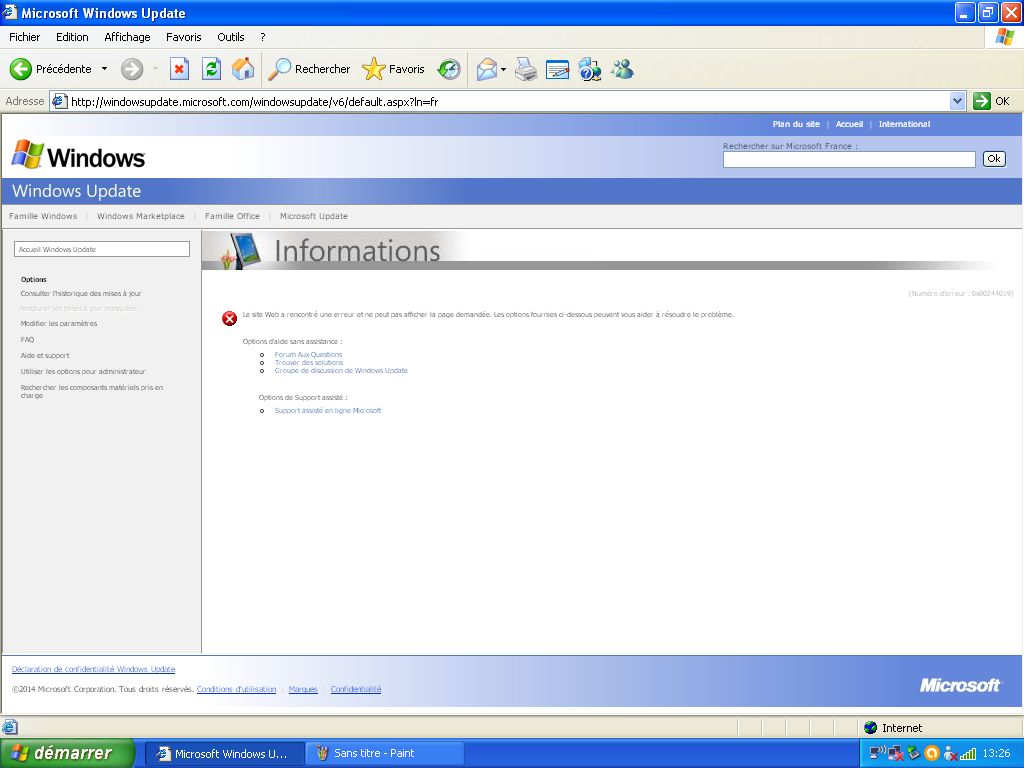The width and height of the screenshot is (1024, 768).
Task: Open the Affichage menu
Action: pyautogui.click(x=127, y=37)
